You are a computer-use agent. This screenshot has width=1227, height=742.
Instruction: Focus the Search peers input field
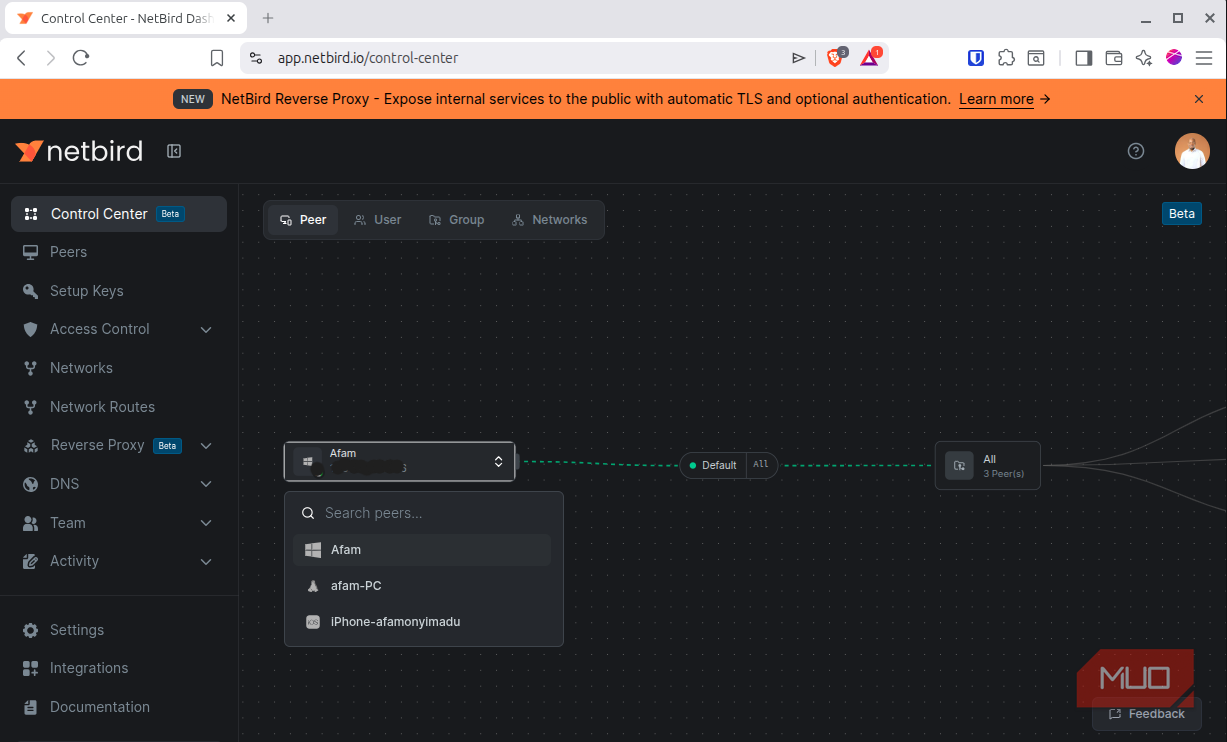coord(424,513)
